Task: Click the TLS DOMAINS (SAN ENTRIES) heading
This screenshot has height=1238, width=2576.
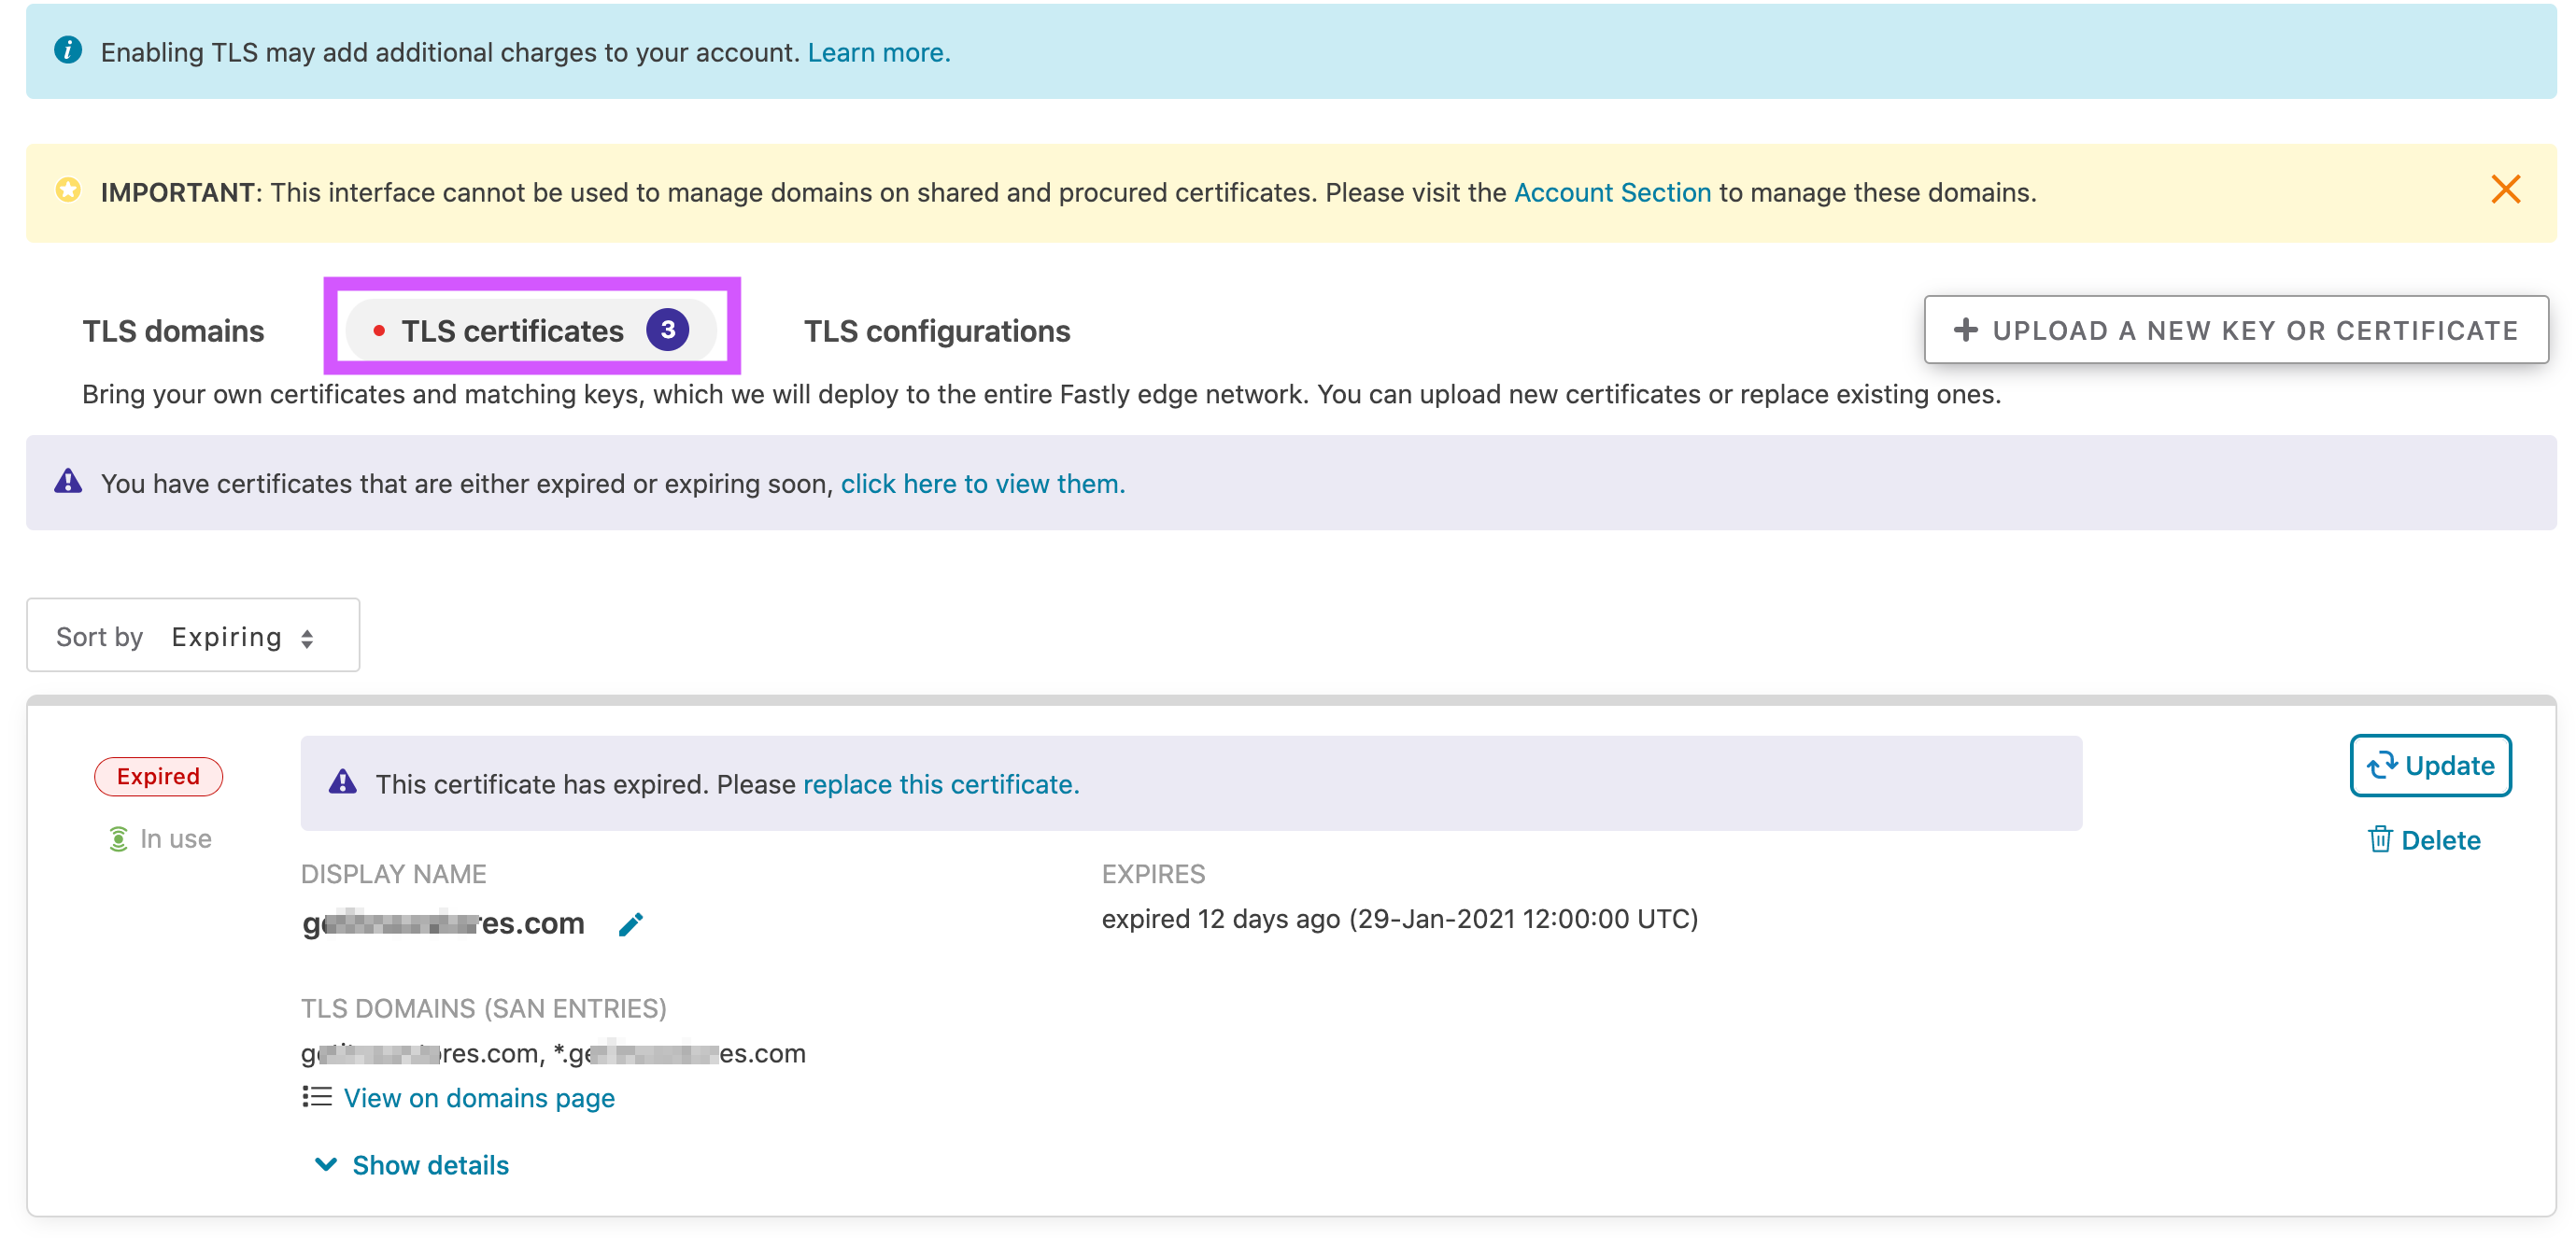Action: pyautogui.click(x=483, y=1007)
